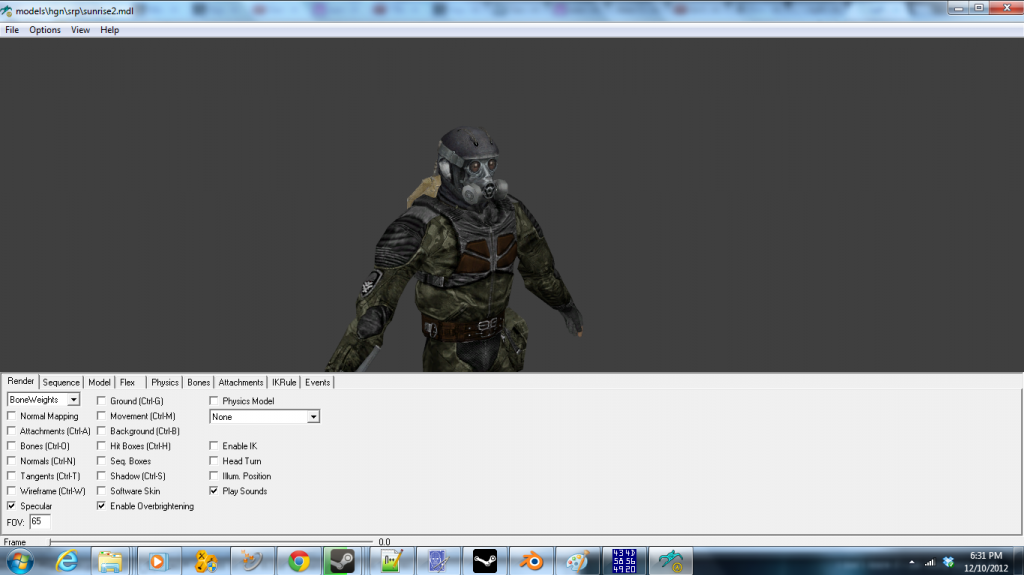
Task: Click the 3D model viewport
Action: [512, 205]
